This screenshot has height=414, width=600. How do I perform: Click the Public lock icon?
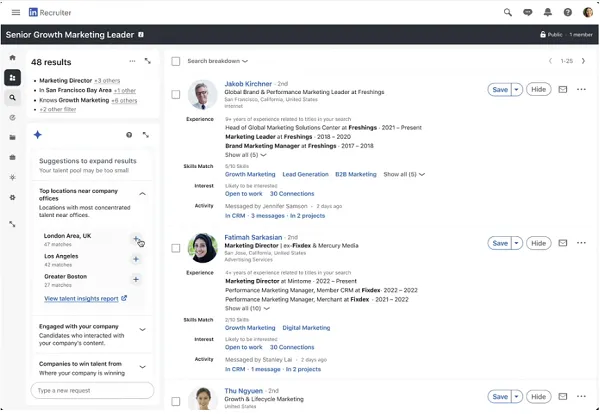click(543, 34)
